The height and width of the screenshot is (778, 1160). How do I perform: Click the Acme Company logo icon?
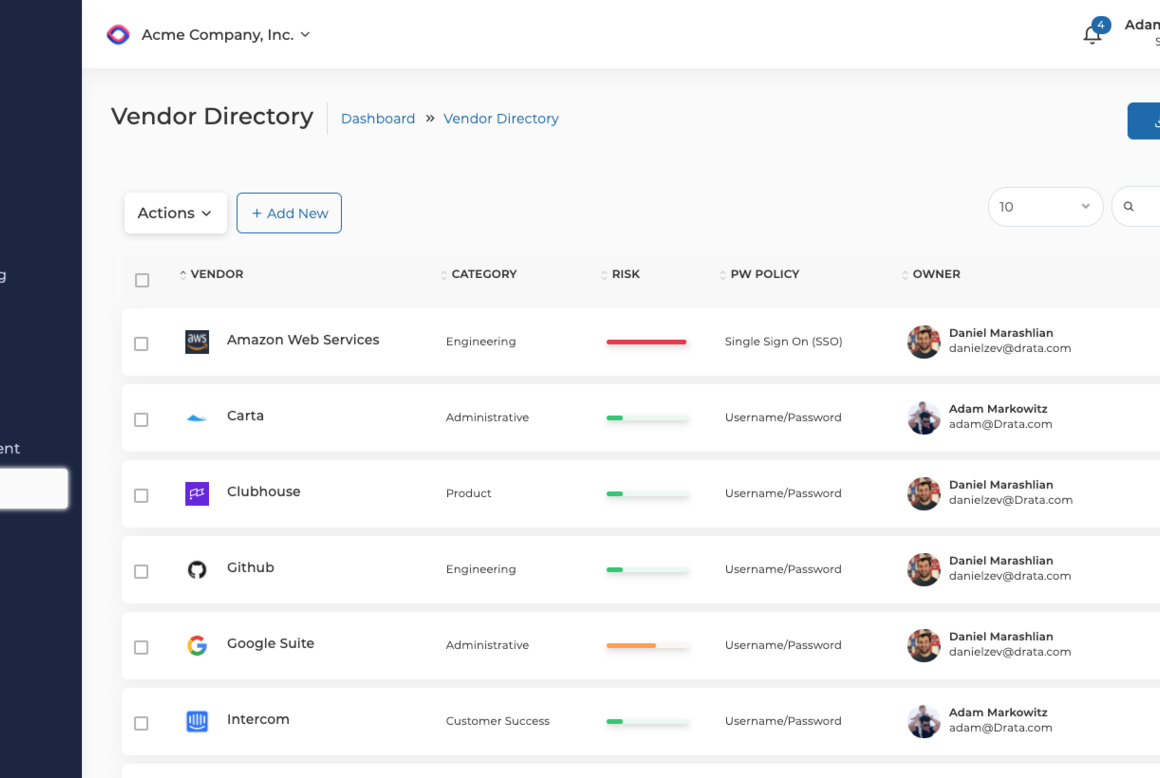(118, 34)
